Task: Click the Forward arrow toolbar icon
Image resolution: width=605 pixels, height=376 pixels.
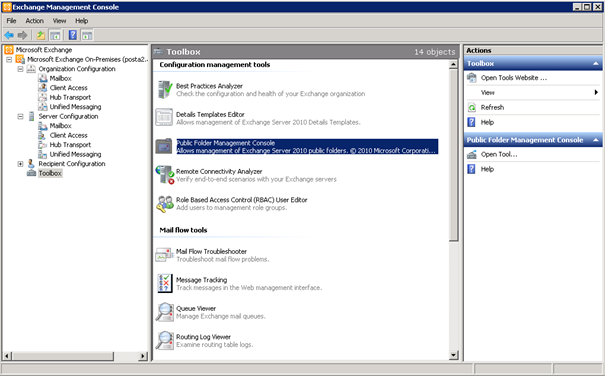Action: tap(22, 36)
